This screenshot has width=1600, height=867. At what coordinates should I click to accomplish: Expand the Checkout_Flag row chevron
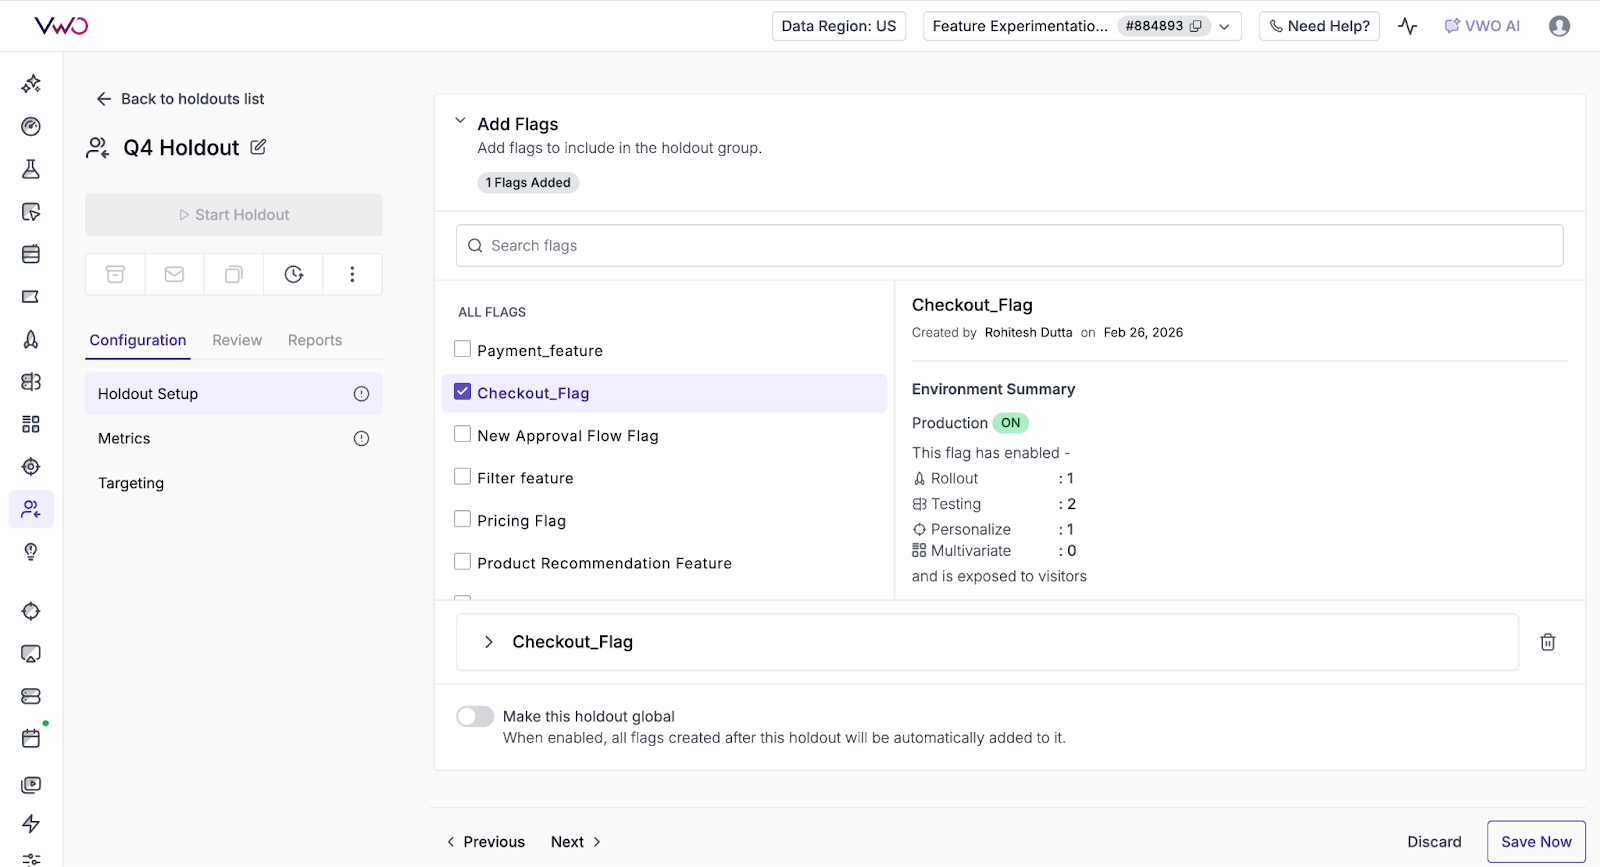[488, 642]
